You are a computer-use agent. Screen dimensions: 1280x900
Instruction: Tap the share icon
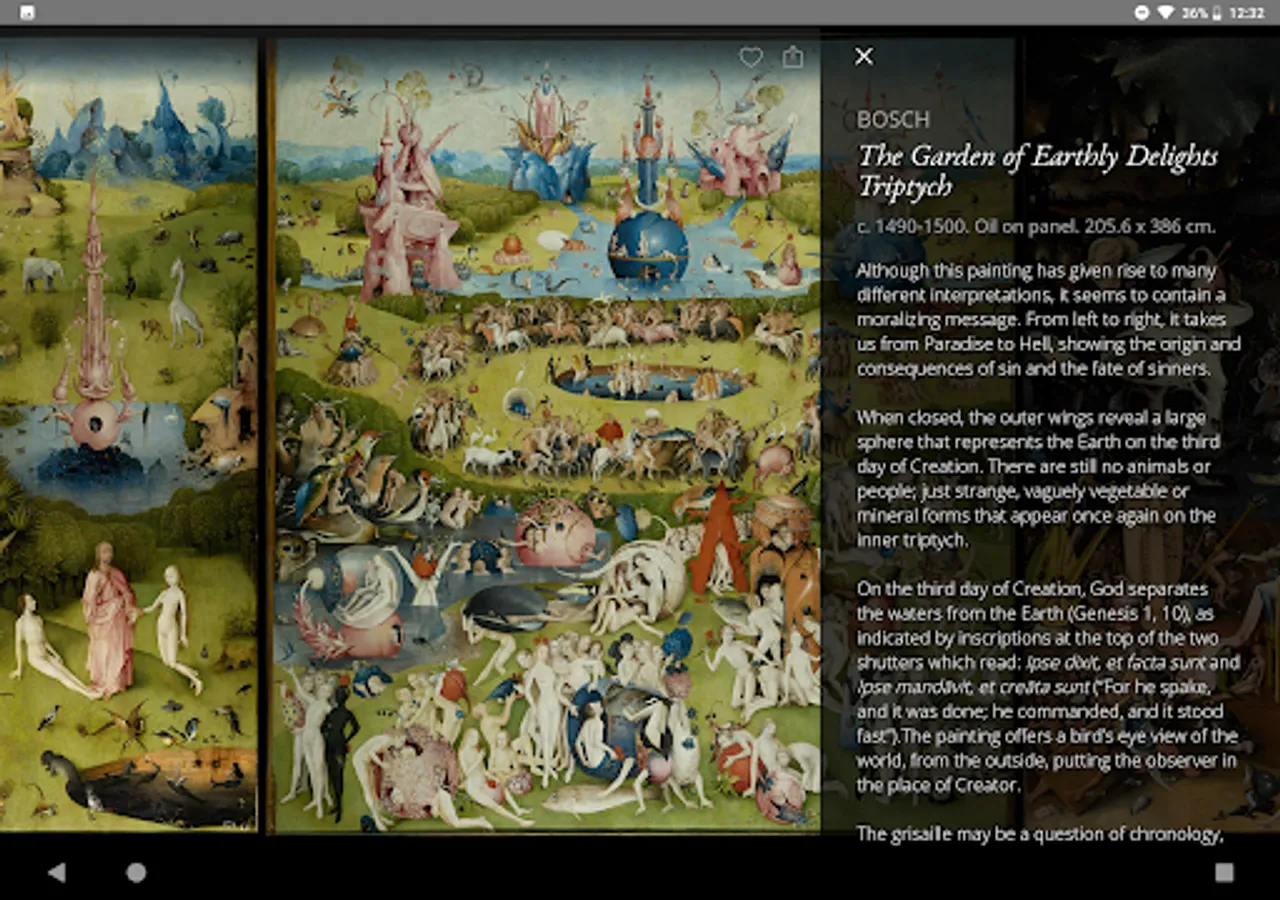click(793, 57)
